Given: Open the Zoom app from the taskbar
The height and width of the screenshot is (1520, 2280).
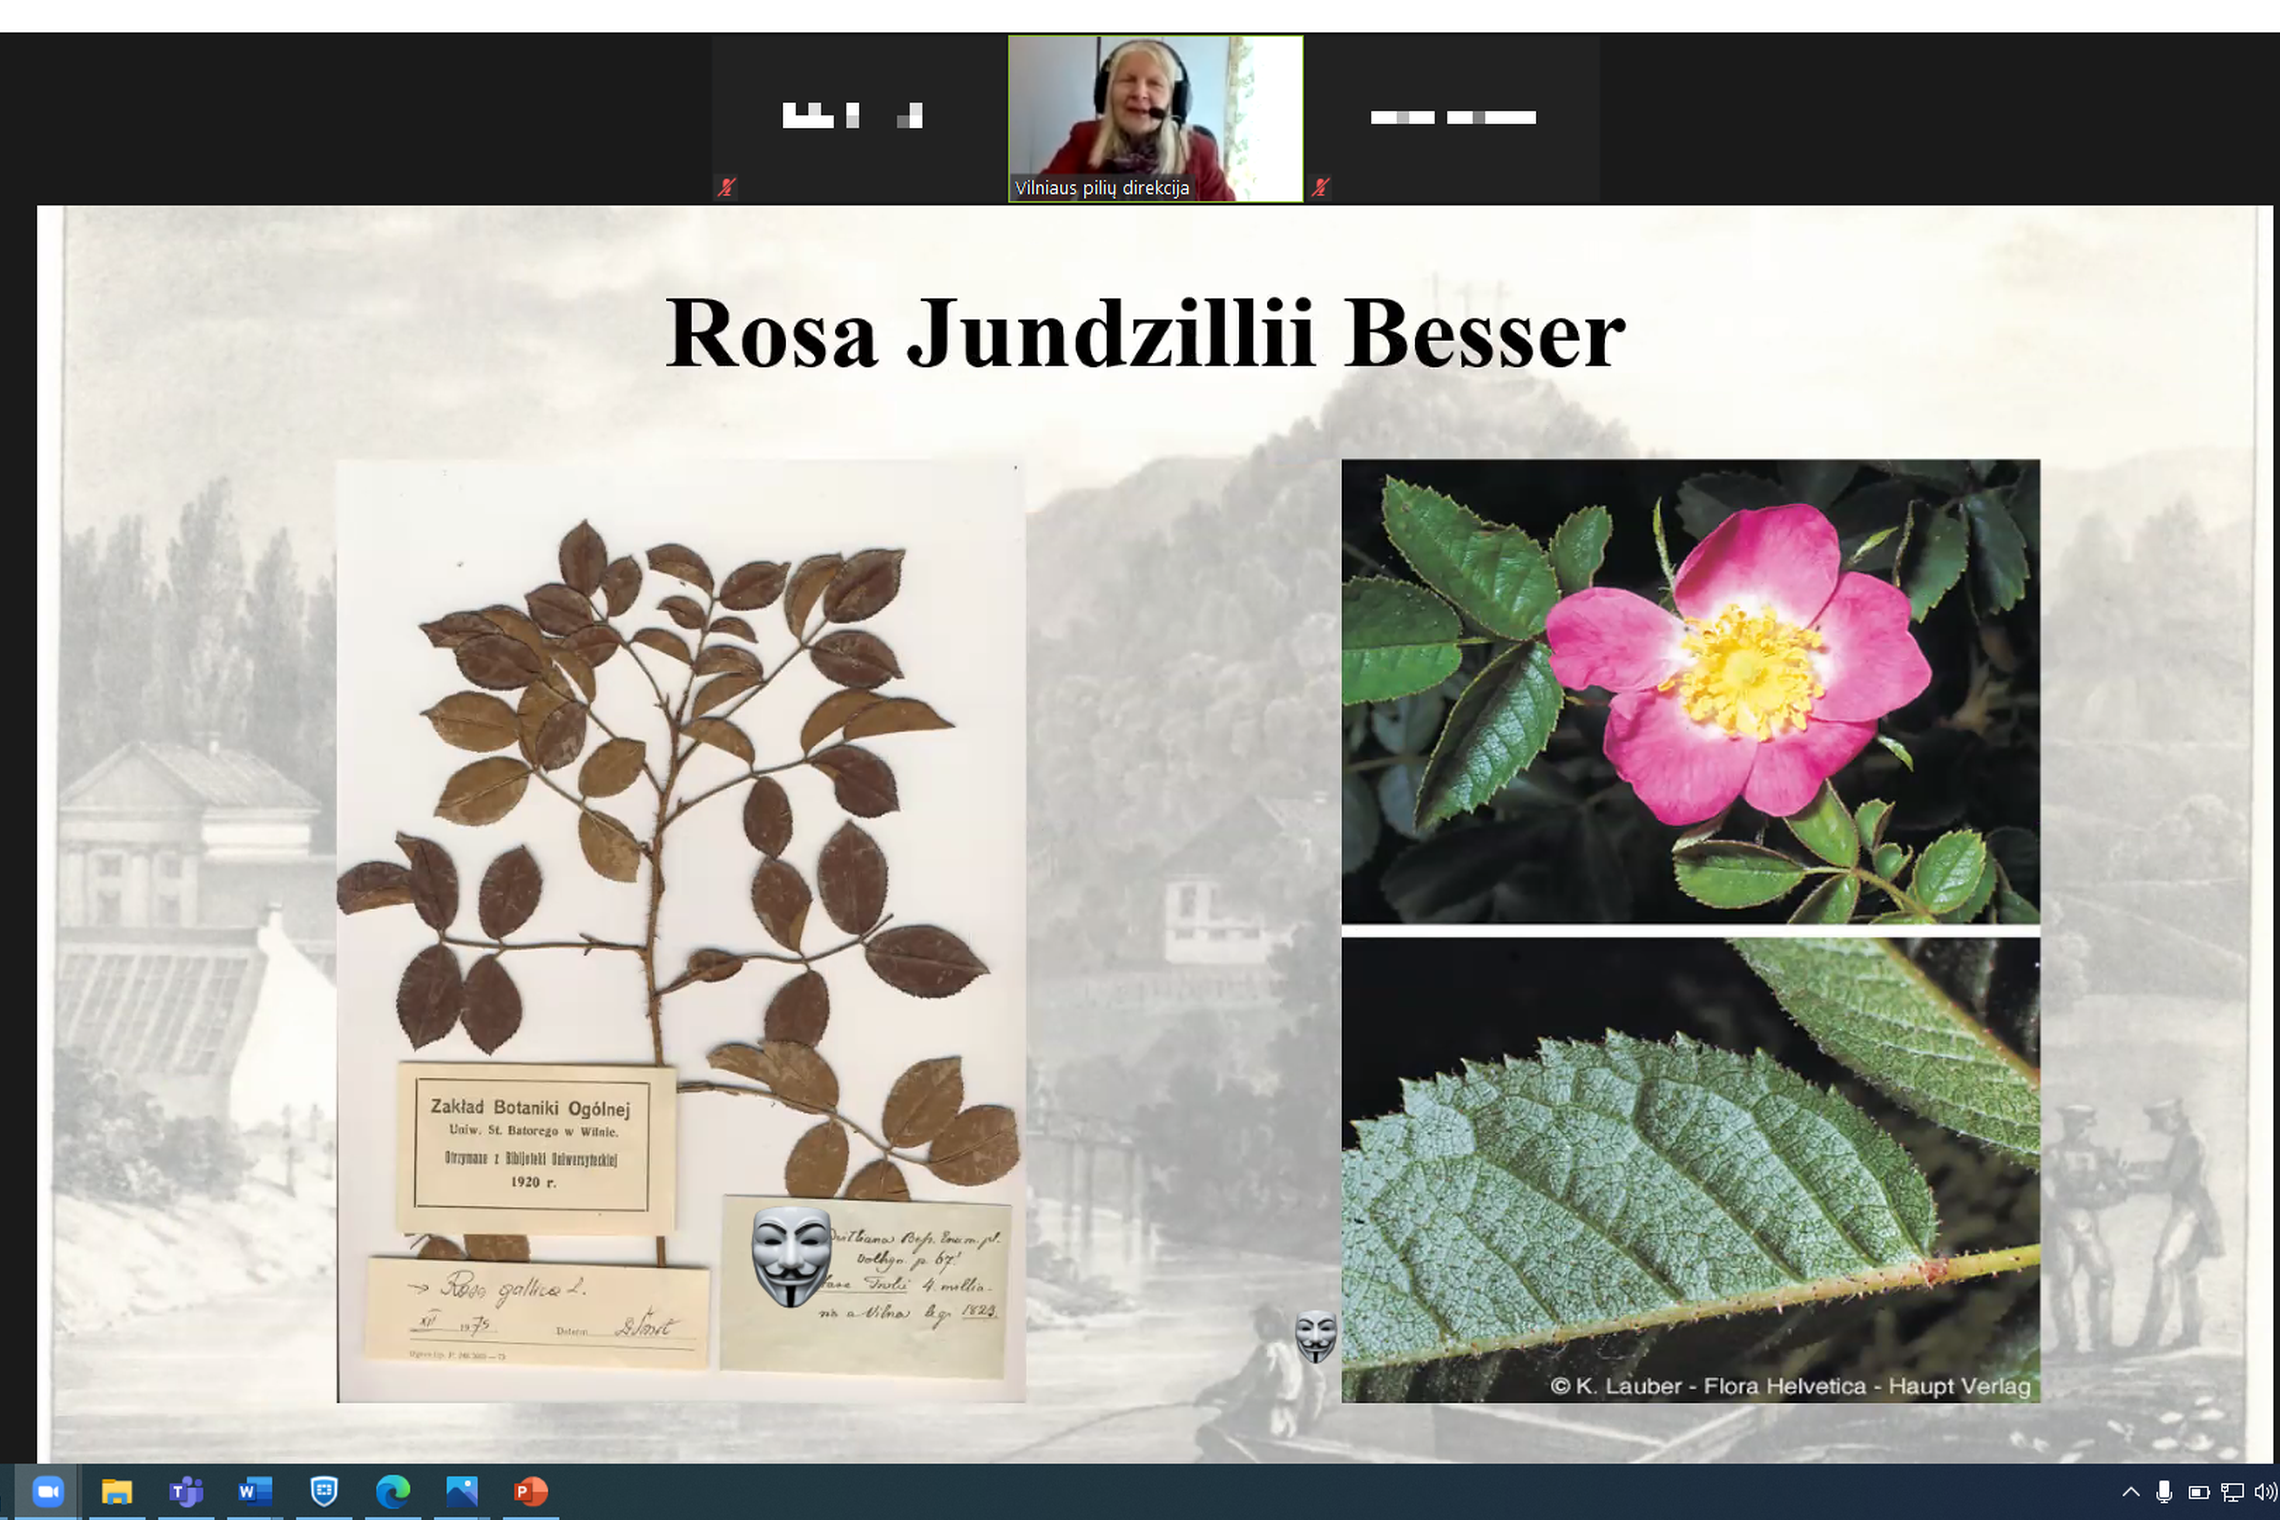Looking at the screenshot, I should tap(47, 1492).
